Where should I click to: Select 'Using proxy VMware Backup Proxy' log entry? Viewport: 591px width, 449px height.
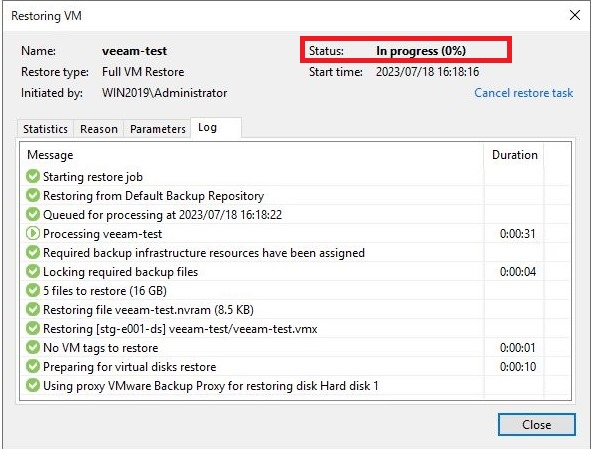[295, 385]
